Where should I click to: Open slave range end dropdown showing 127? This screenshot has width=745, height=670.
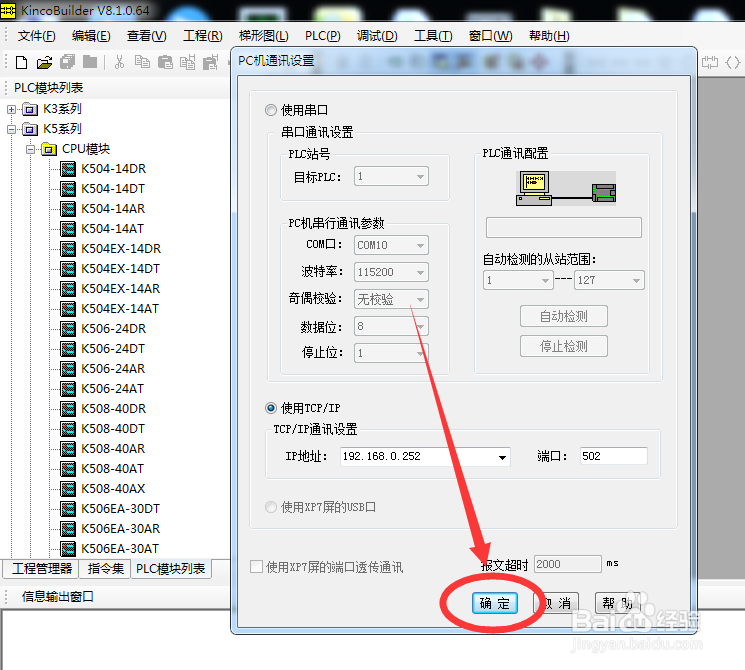(x=609, y=280)
